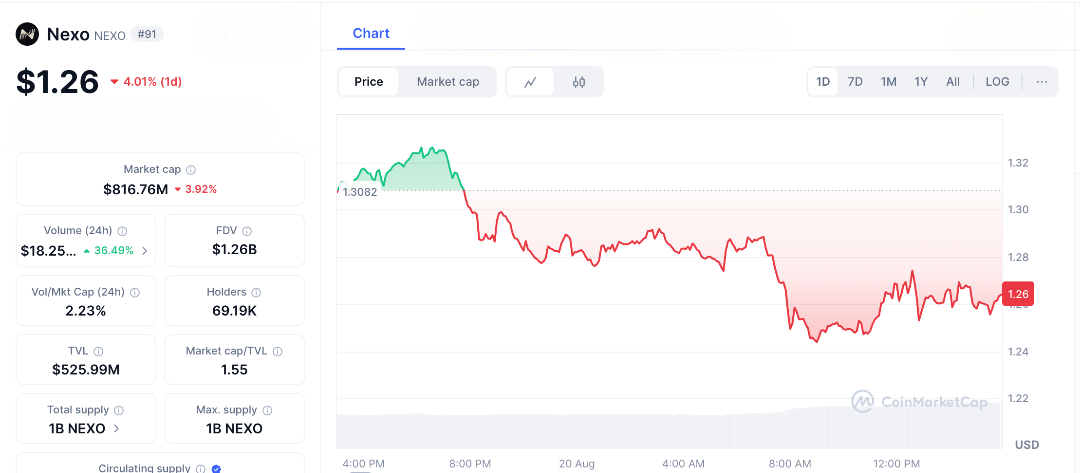The image size is (1080, 473).
Task: Click the 1.26 current price chart marker
Action: click(1018, 294)
